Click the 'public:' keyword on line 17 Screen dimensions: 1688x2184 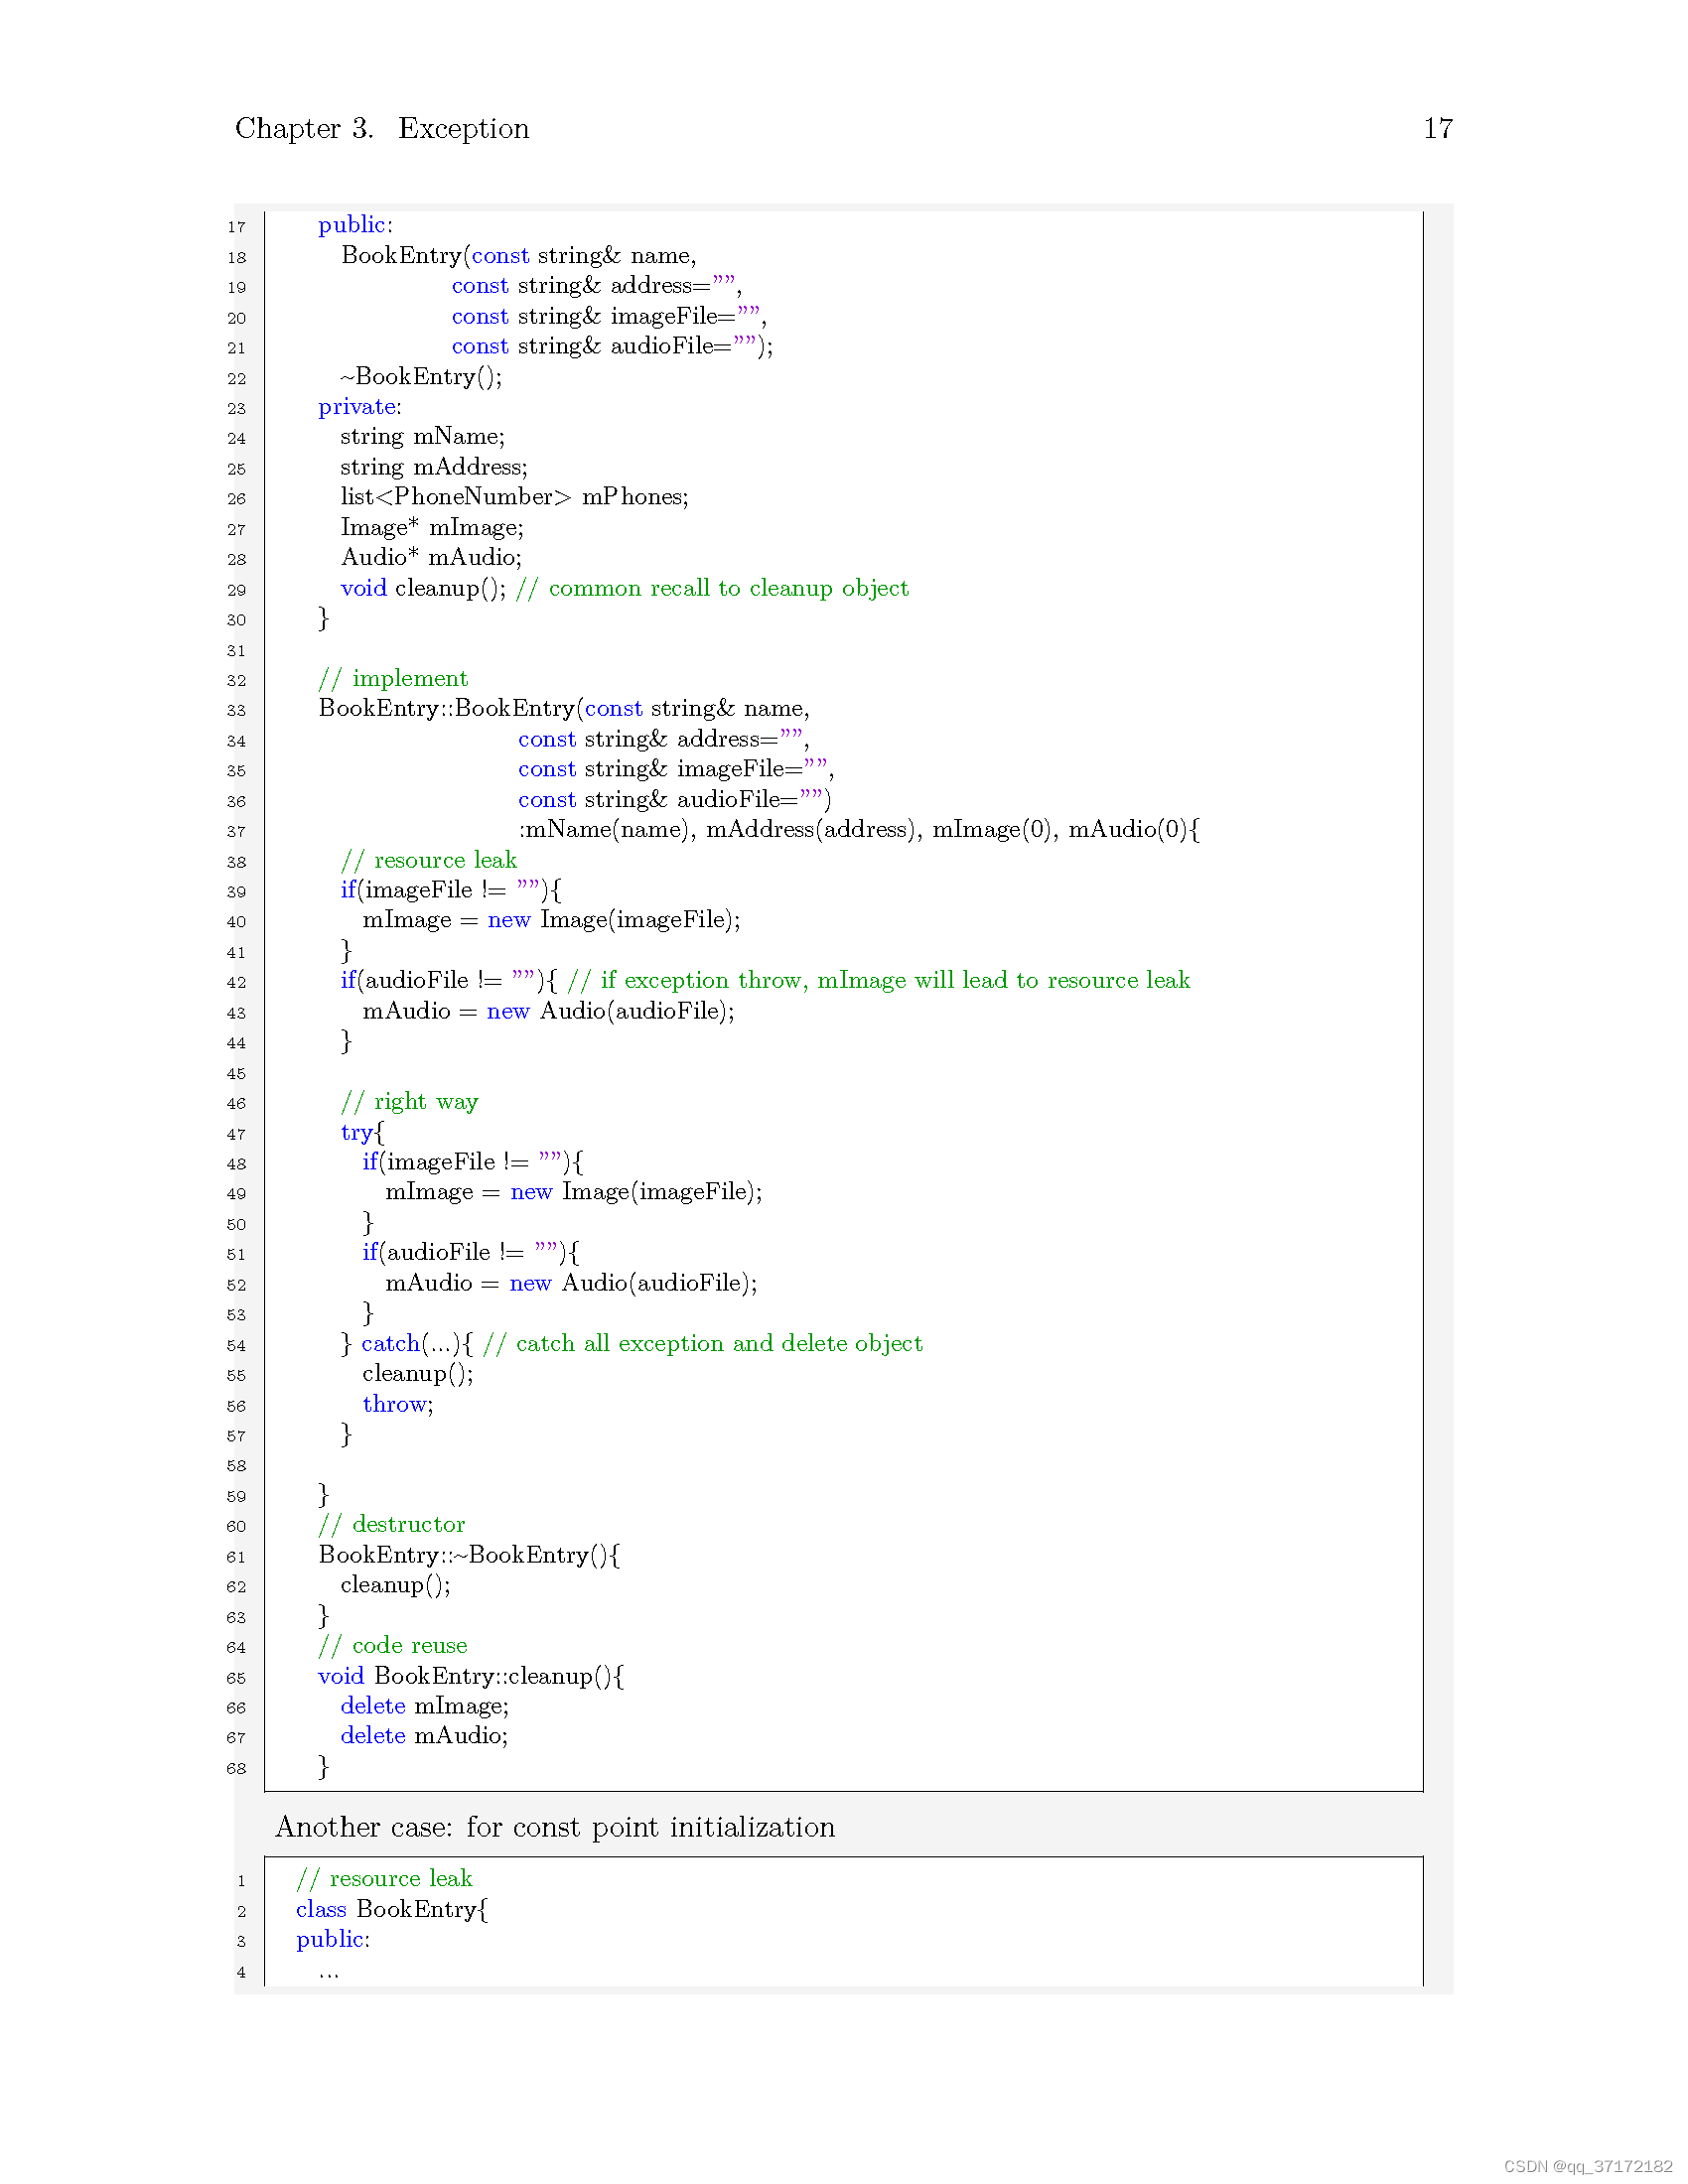click(355, 225)
